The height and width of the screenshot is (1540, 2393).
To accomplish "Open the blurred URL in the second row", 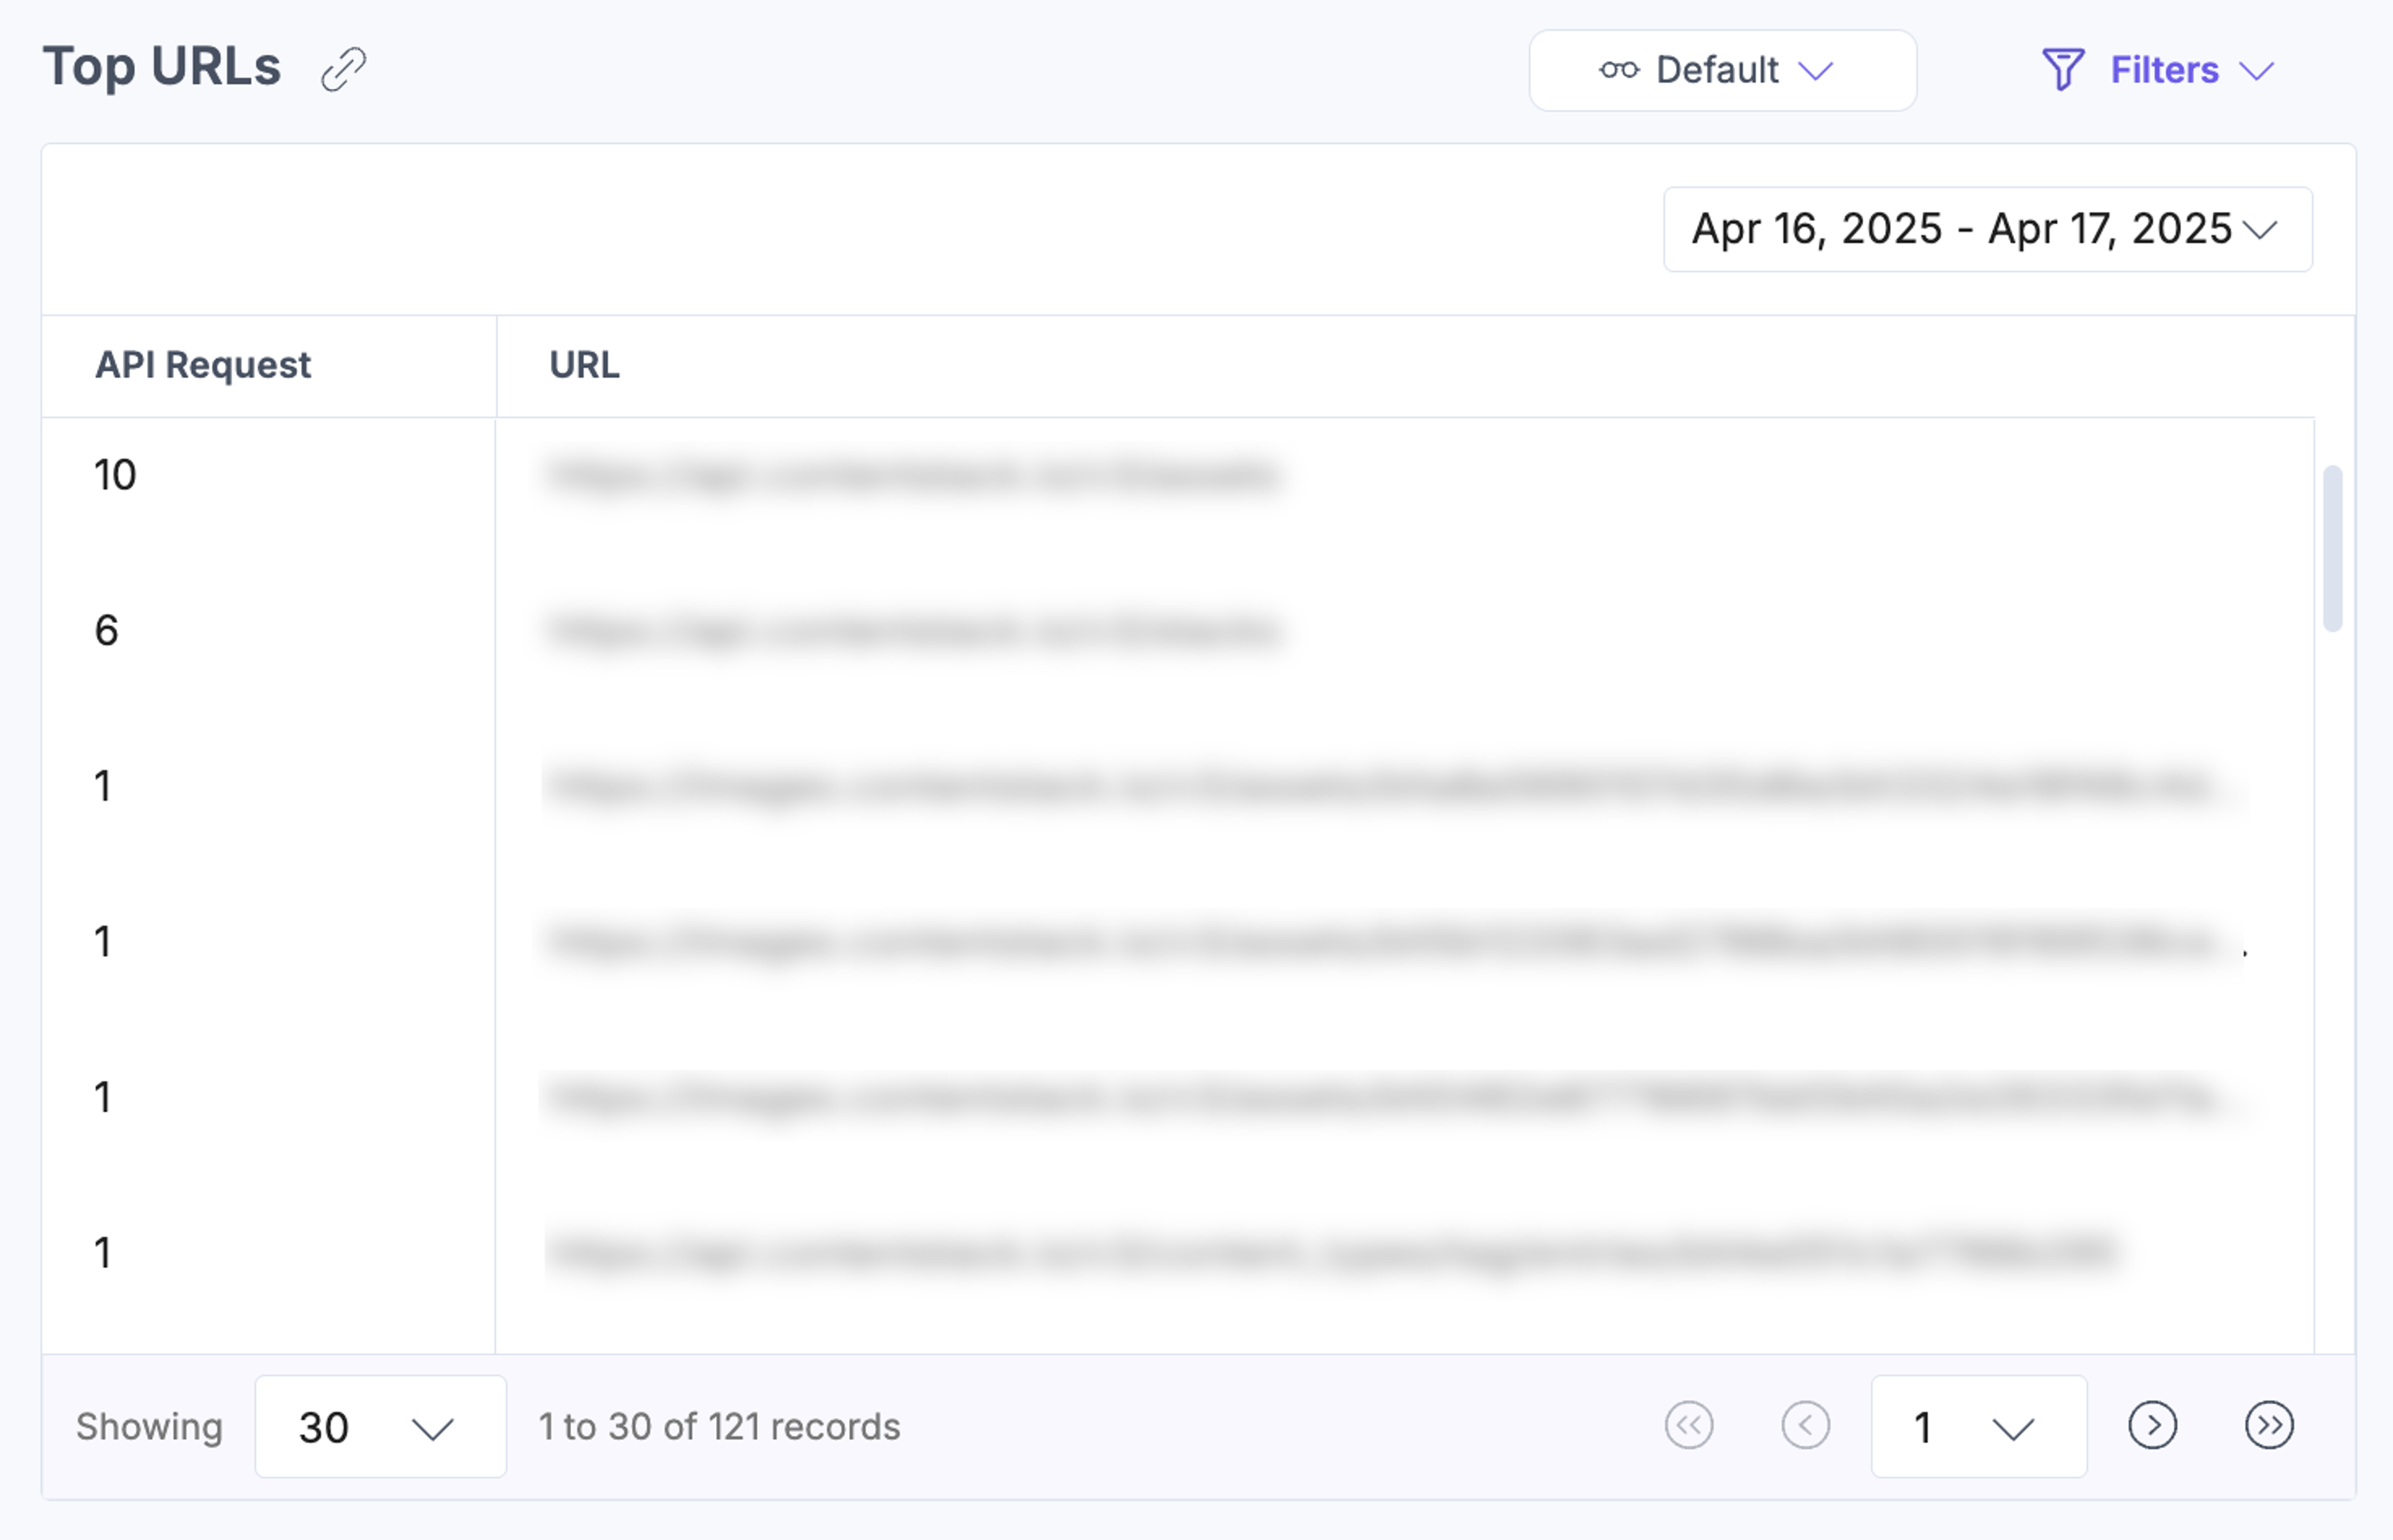I will [x=913, y=630].
